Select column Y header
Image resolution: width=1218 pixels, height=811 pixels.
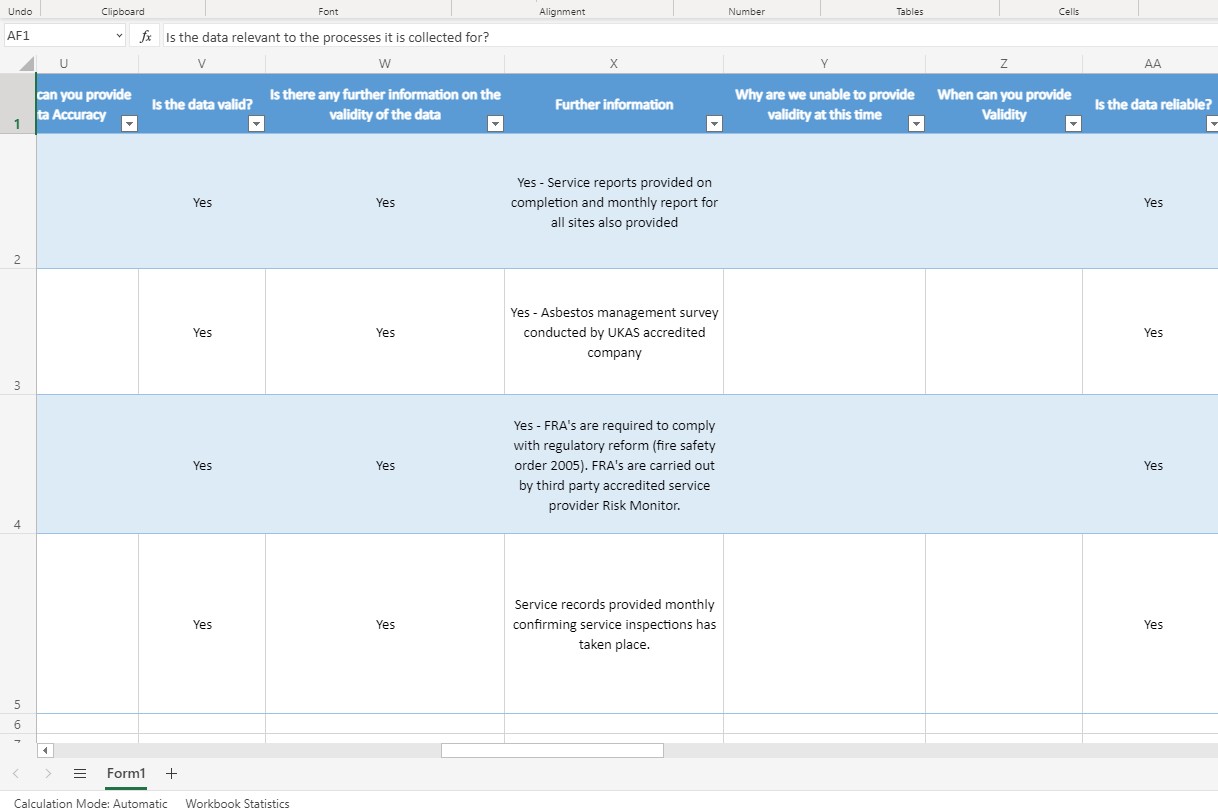click(x=824, y=63)
